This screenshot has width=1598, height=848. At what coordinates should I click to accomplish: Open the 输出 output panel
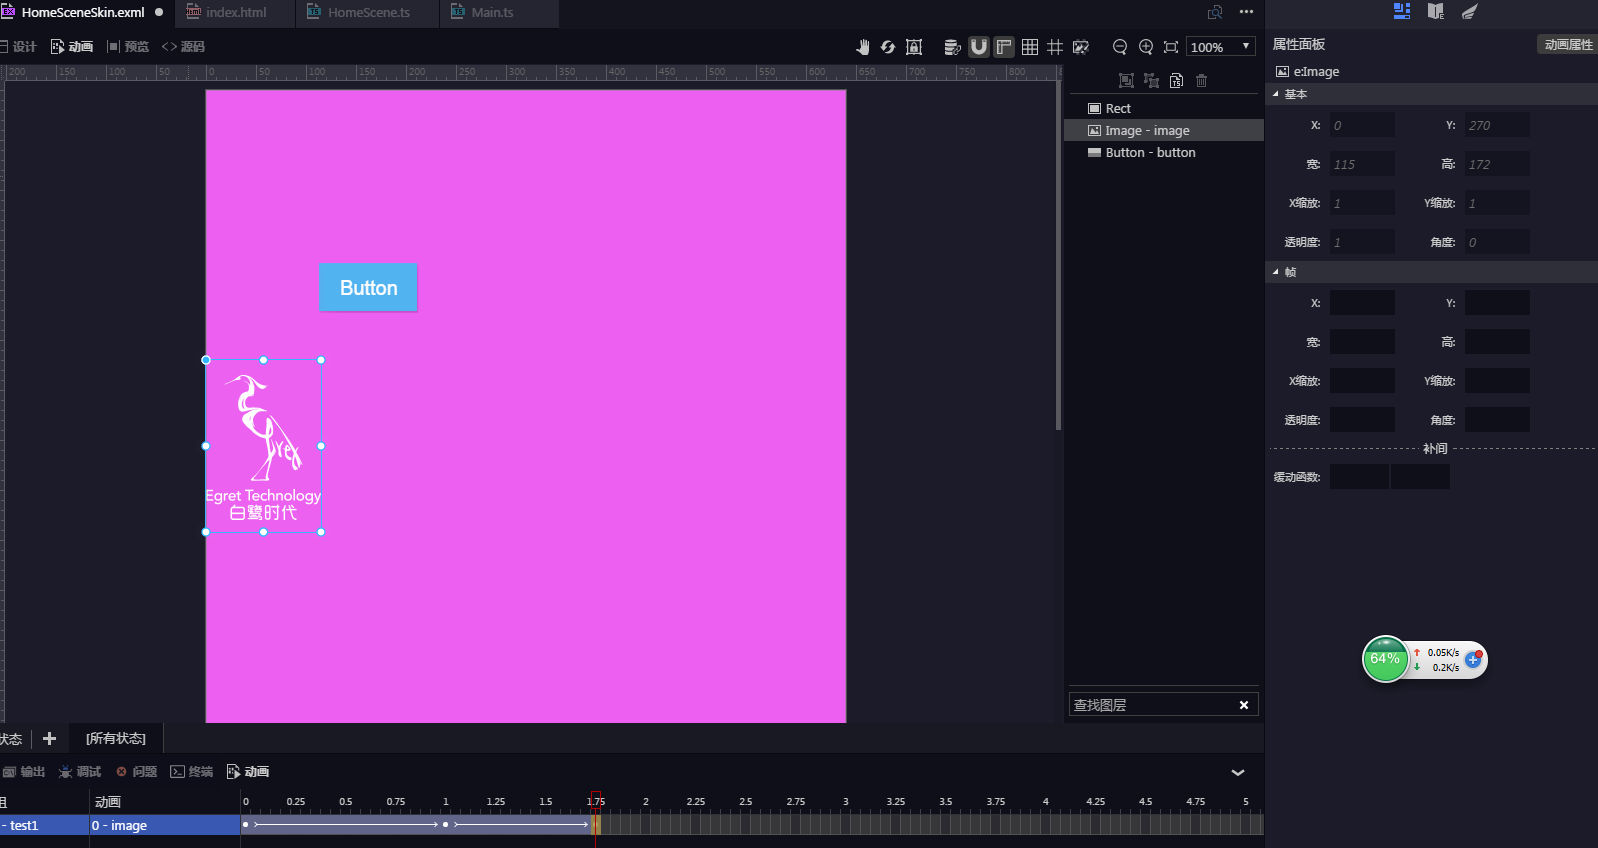tap(24, 772)
